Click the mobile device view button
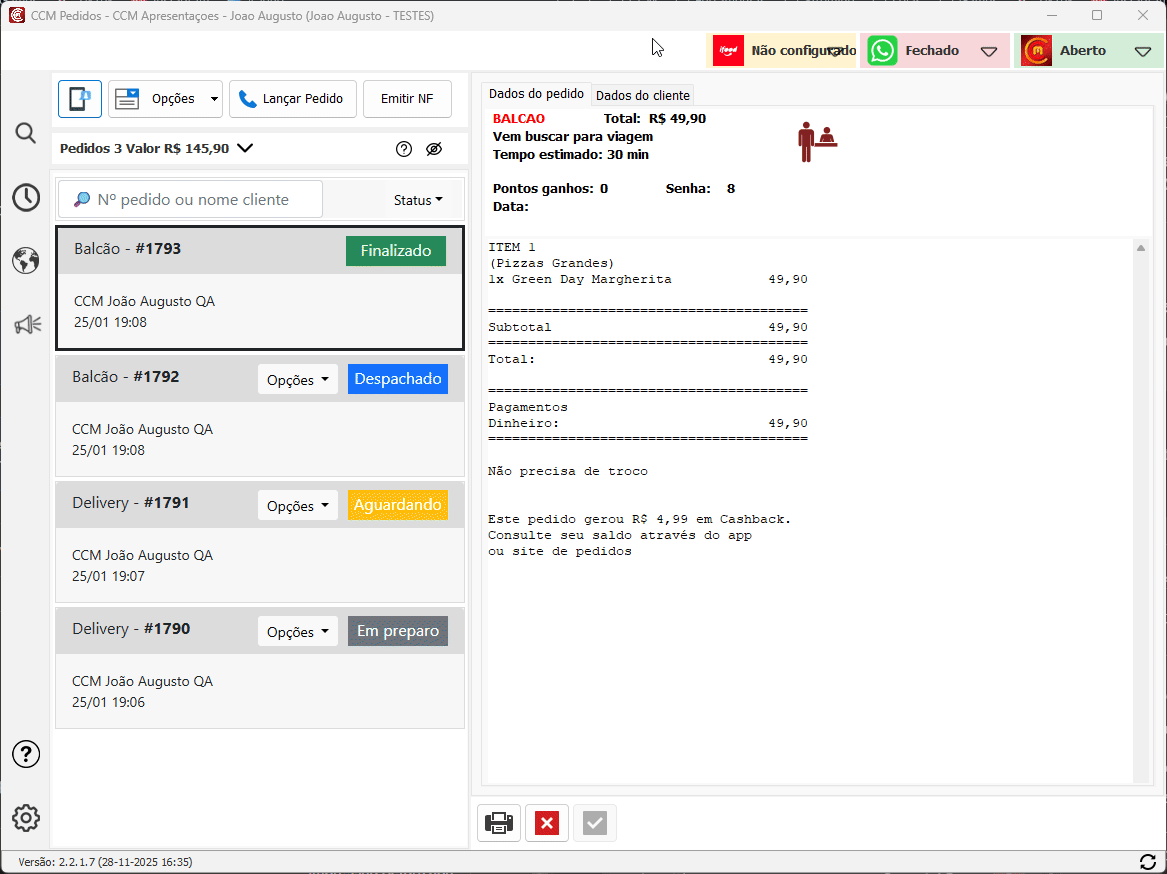Viewport: 1167px width, 874px height. point(79,99)
